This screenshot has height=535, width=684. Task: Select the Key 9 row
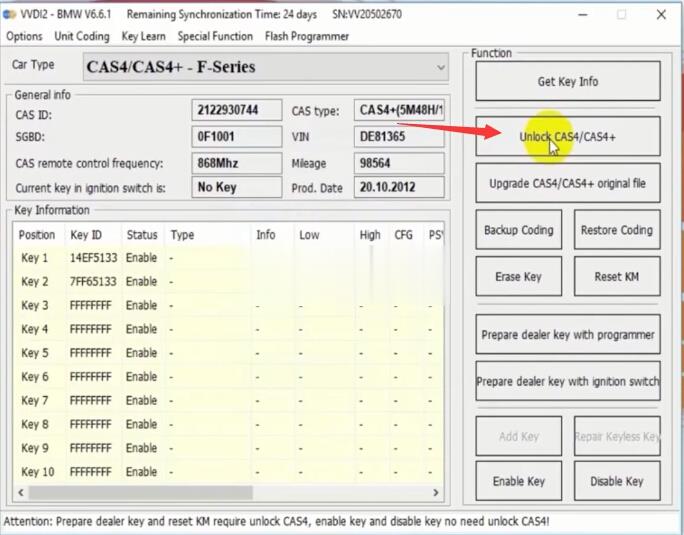point(229,448)
